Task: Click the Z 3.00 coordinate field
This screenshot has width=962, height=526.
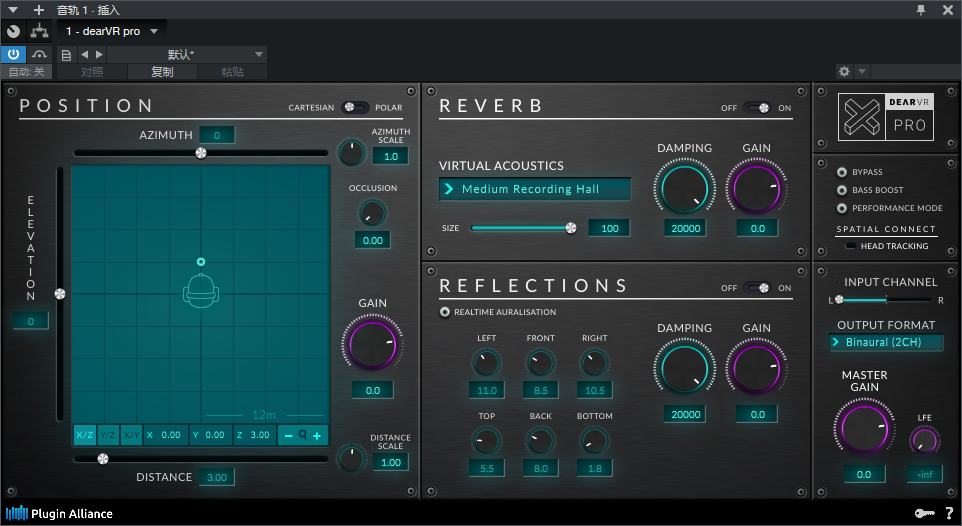Action: pos(254,435)
